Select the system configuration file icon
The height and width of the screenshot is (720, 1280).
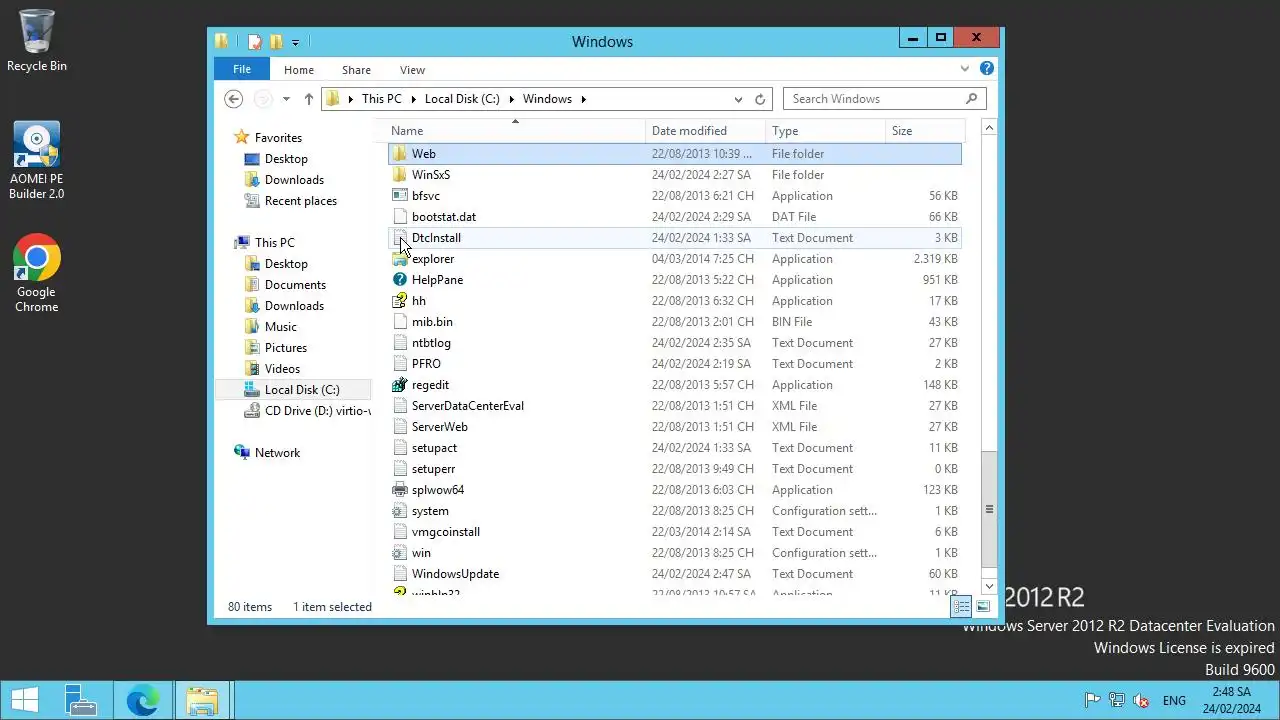pyautogui.click(x=400, y=511)
